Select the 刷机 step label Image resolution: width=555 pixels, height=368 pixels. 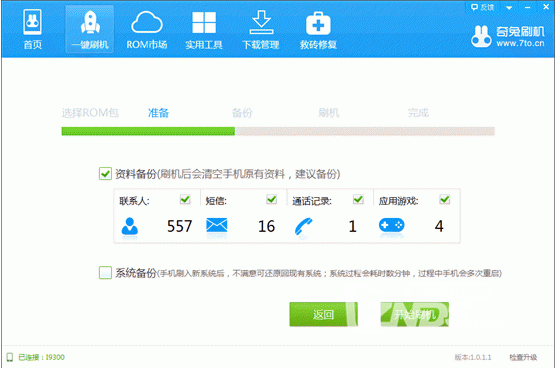pyautogui.click(x=328, y=113)
